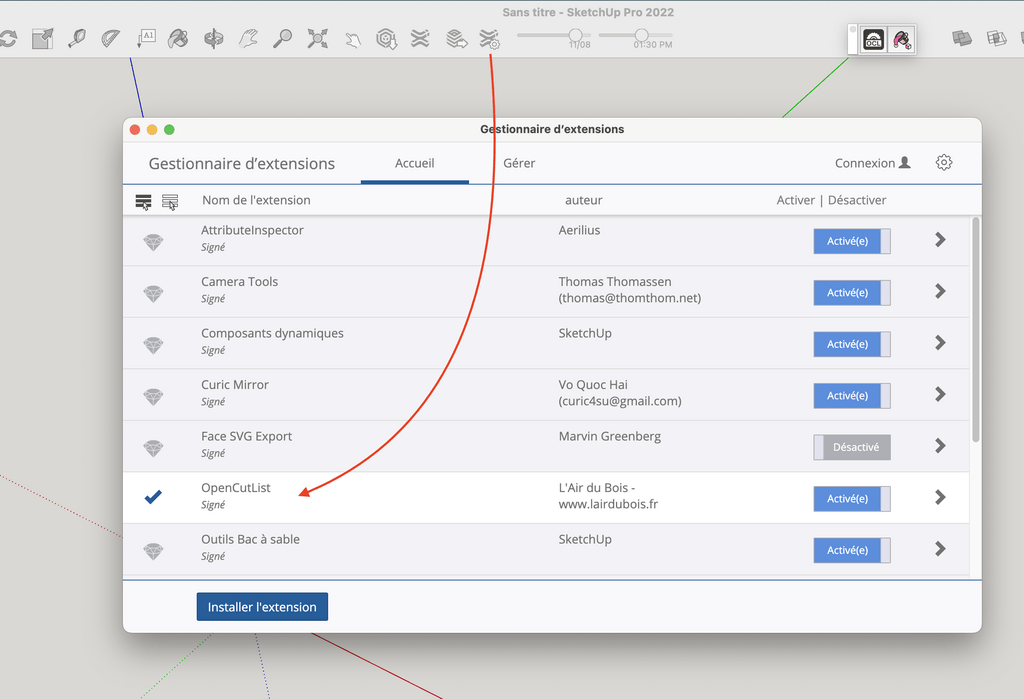This screenshot has width=1024, height=699.
Task: Select the Paint Bucket tool
Action: (x=178, y=39)
